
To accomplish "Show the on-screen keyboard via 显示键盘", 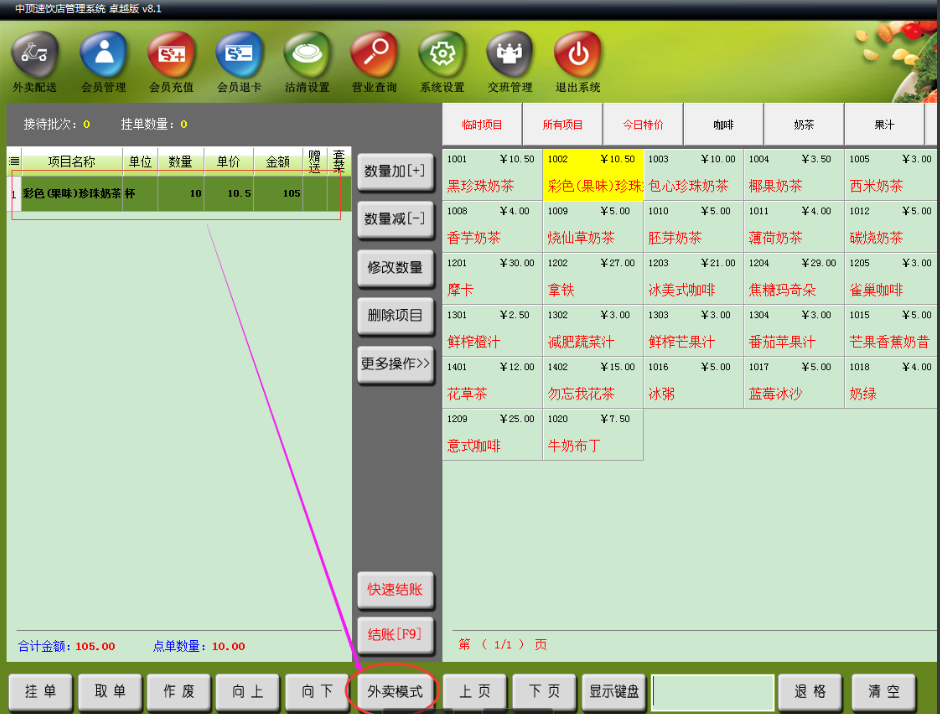I will click(614, 692).
